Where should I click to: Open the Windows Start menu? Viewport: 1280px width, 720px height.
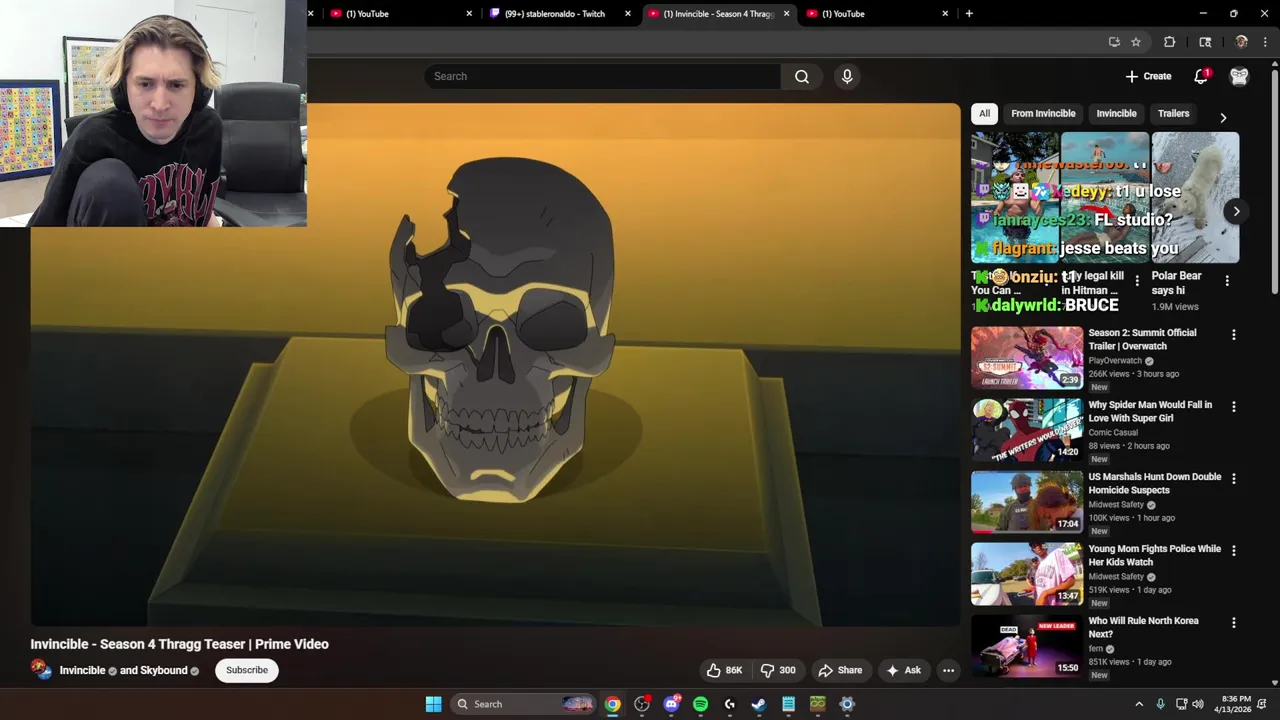point(433,704)
